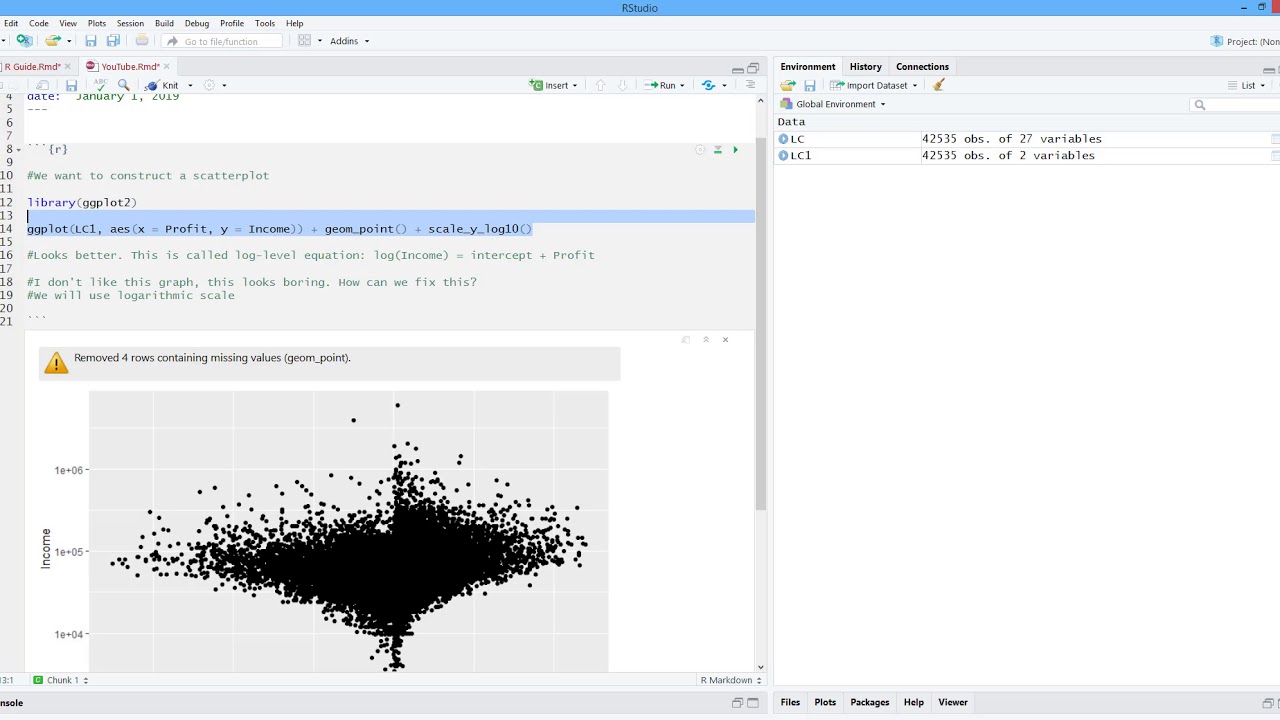Clear workspace objects with broom icon

(938, 85)
